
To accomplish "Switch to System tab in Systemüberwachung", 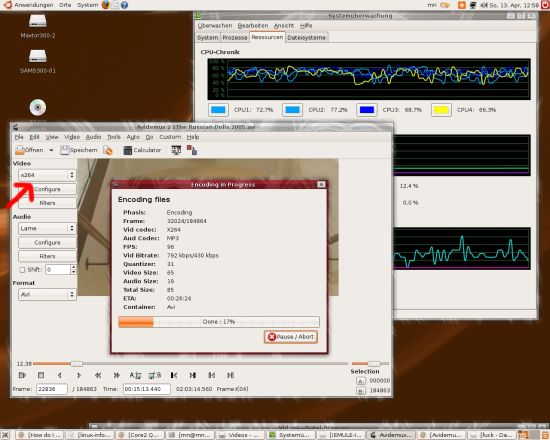I will 207,38.
